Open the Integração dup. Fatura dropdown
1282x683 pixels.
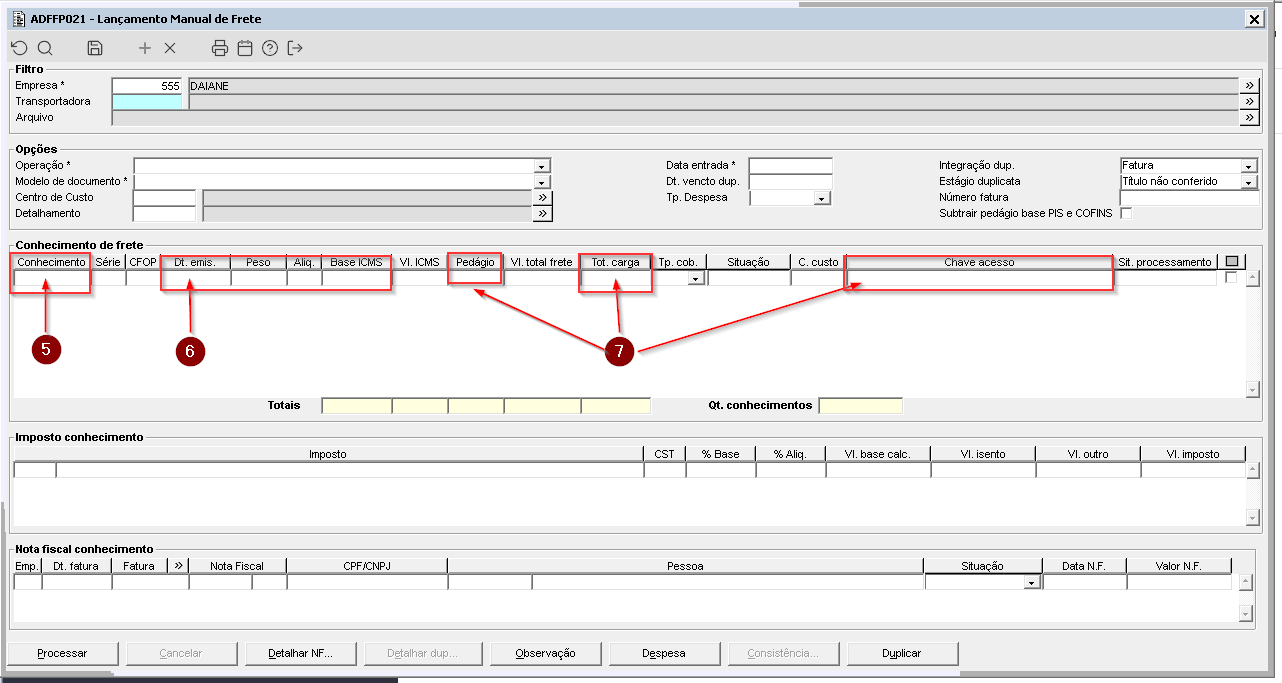(1248, 166)
